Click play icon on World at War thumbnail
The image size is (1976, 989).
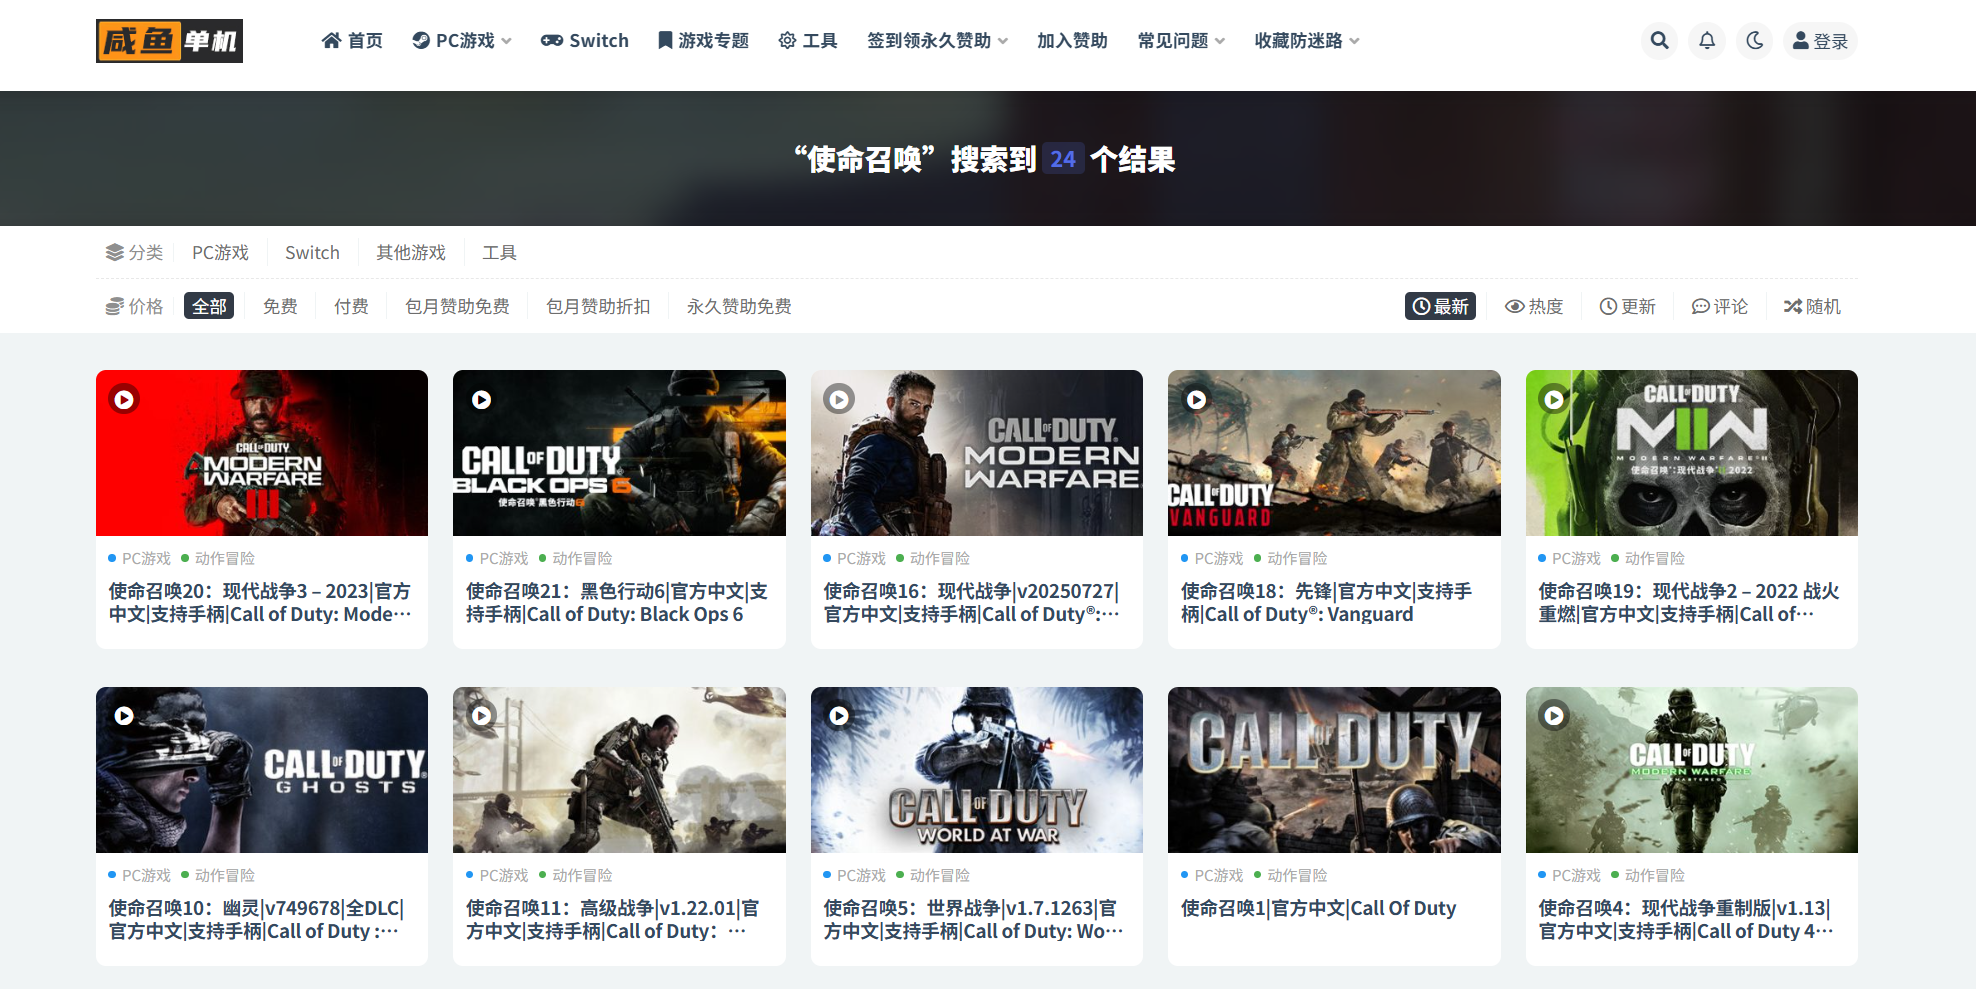point(839,716)
